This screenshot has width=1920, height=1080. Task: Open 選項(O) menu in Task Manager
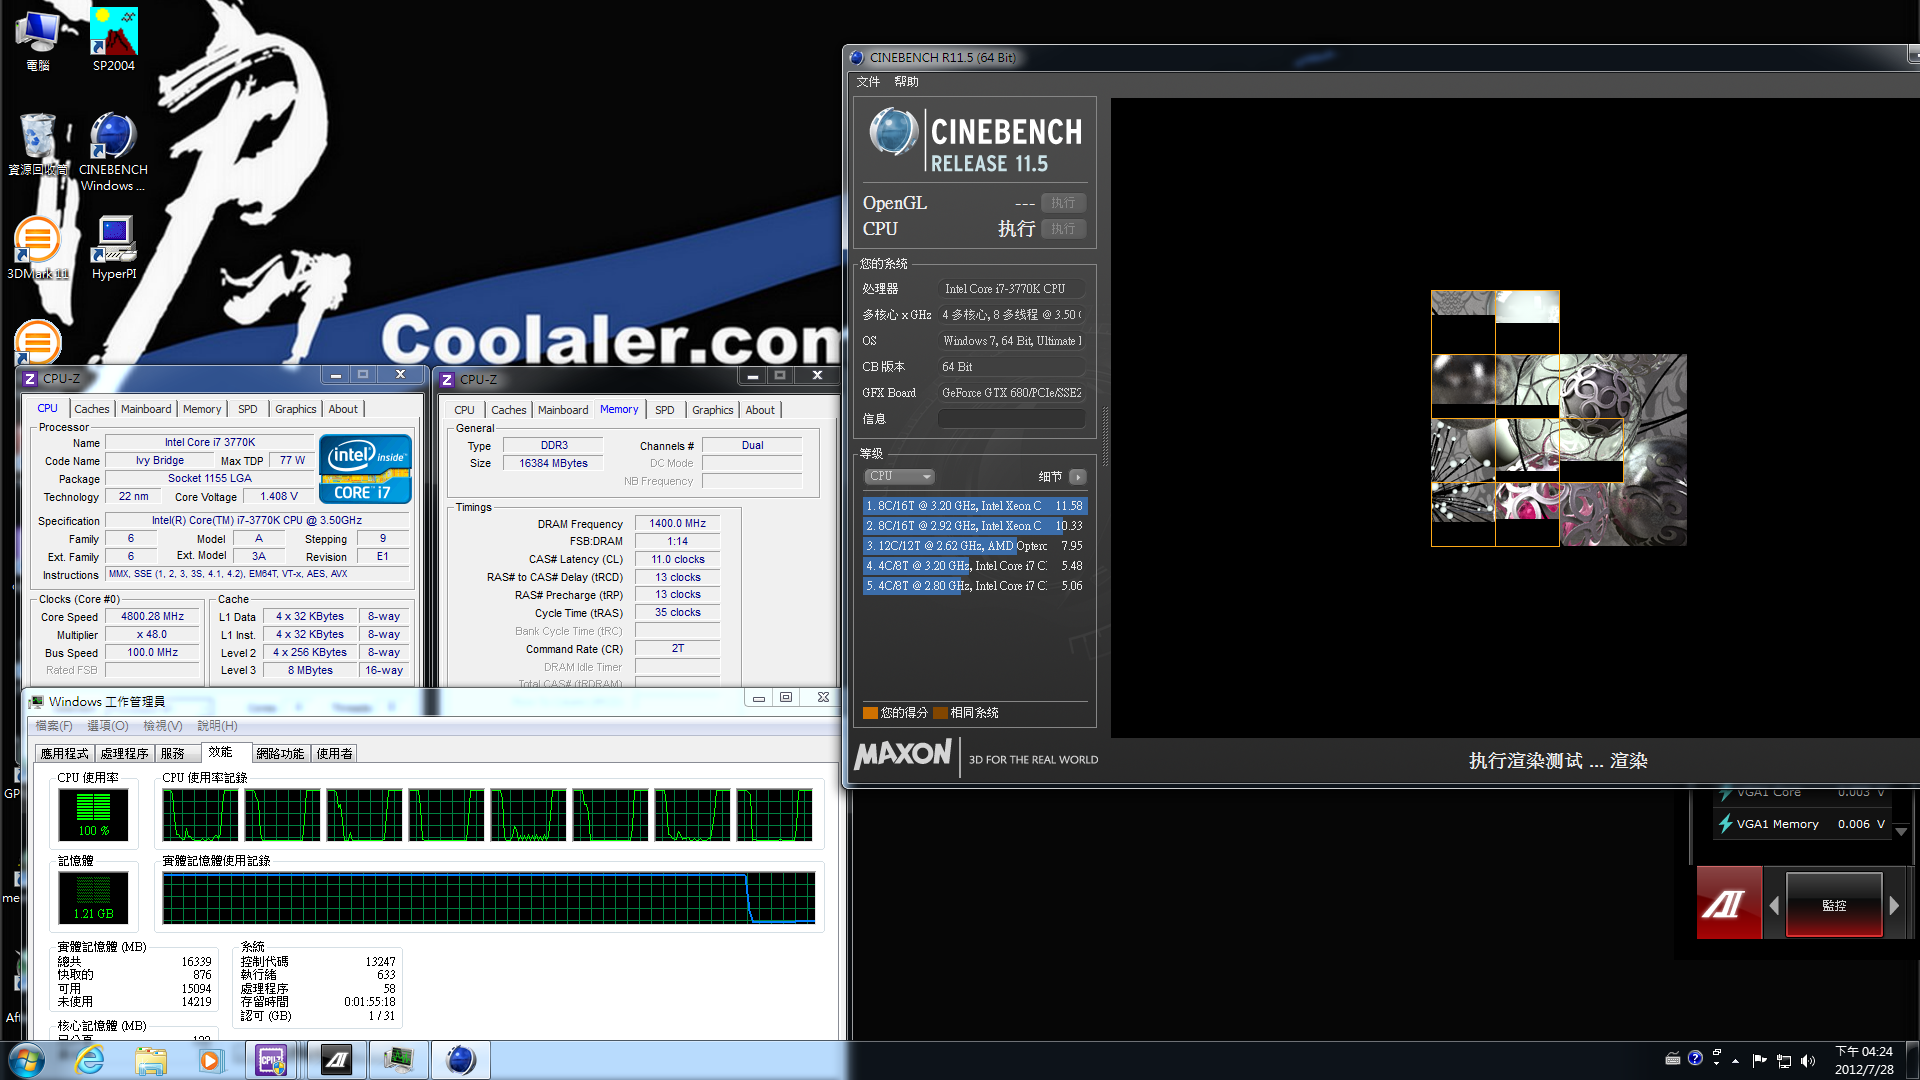pos(108,726)
